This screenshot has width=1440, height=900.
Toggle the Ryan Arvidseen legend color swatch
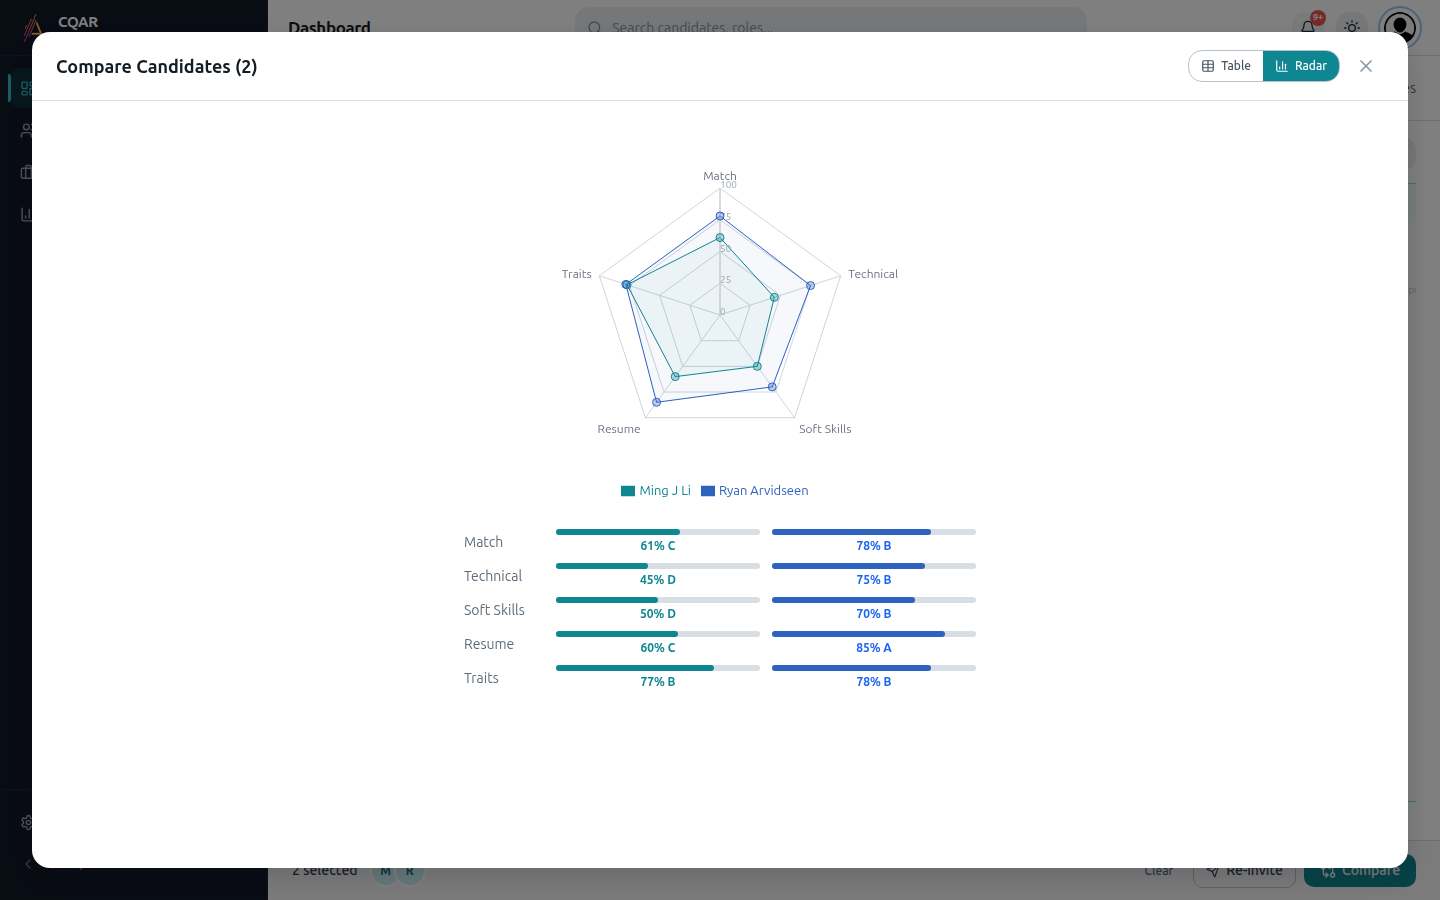708,491
